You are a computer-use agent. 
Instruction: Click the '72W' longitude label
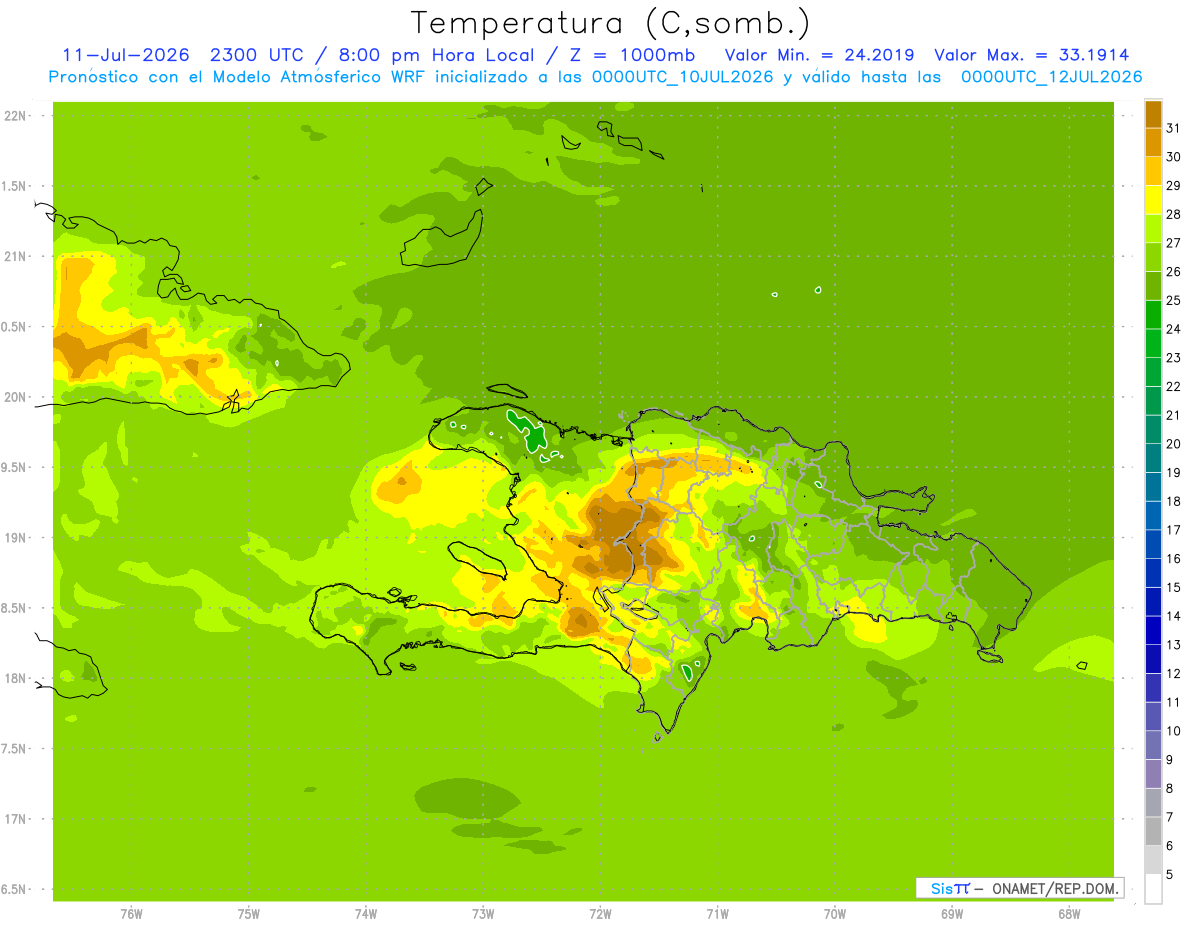pyautogui.click(x=600, y=914)
